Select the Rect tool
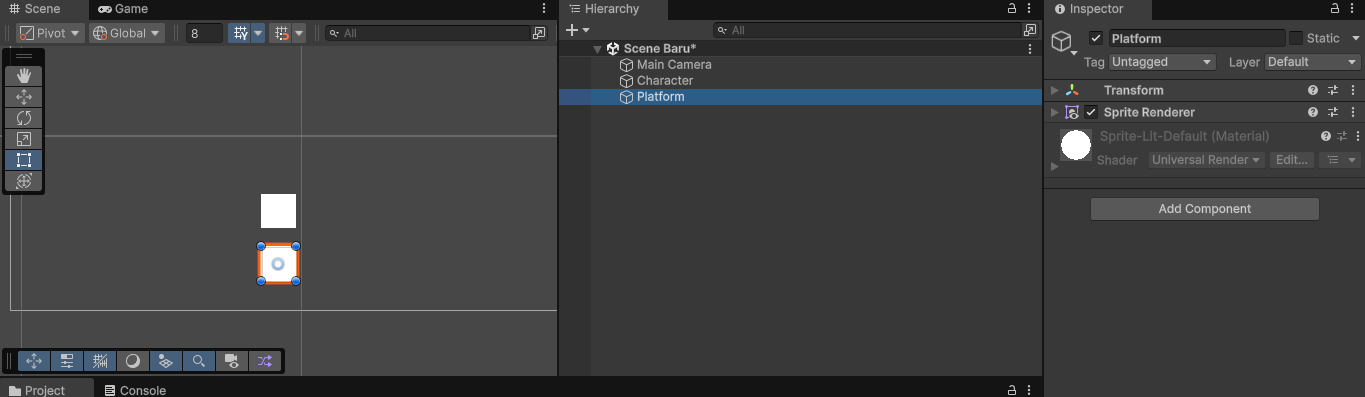The width and height of the screenshot is (1365, 397). (24, 160)
